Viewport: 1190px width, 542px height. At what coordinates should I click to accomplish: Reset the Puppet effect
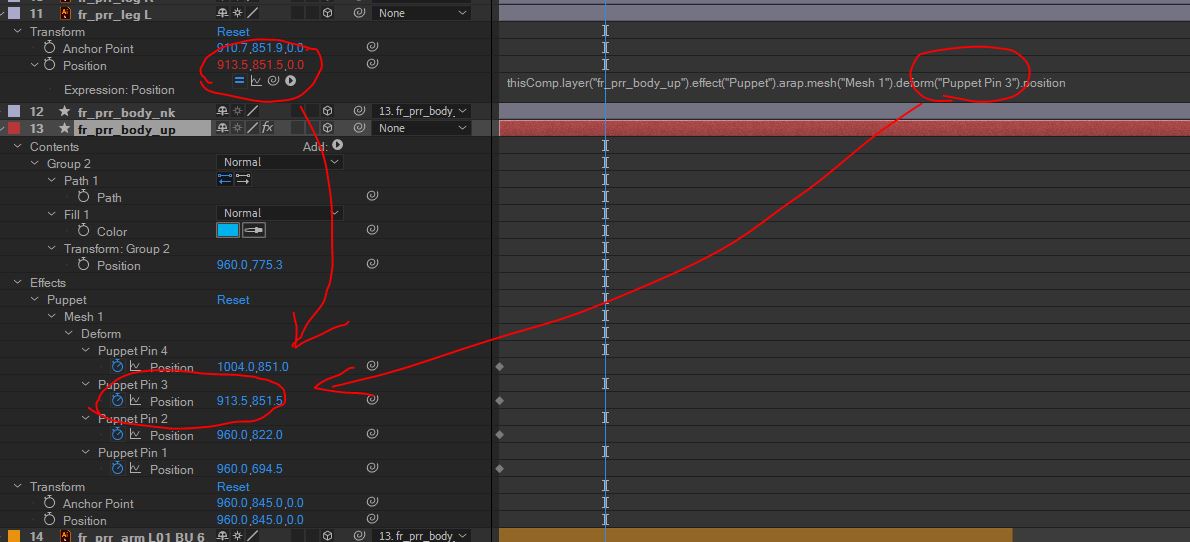(x=233, y=300)
